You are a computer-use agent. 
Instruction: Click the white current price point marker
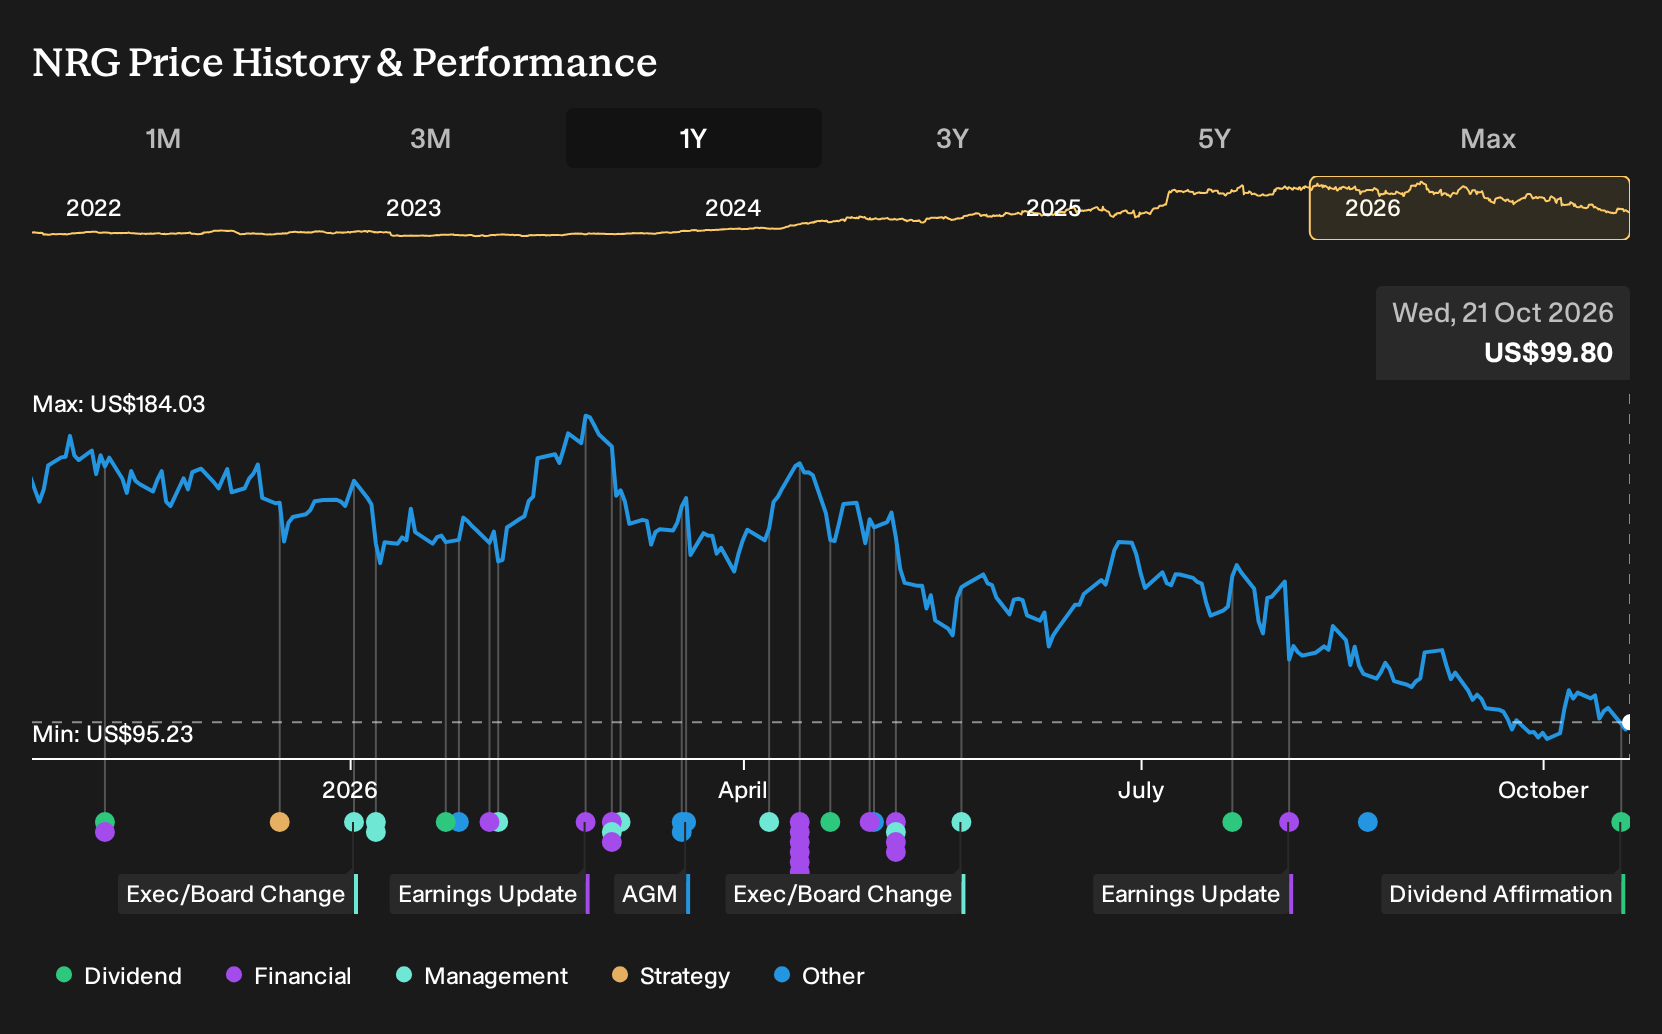coord(1627,722)
